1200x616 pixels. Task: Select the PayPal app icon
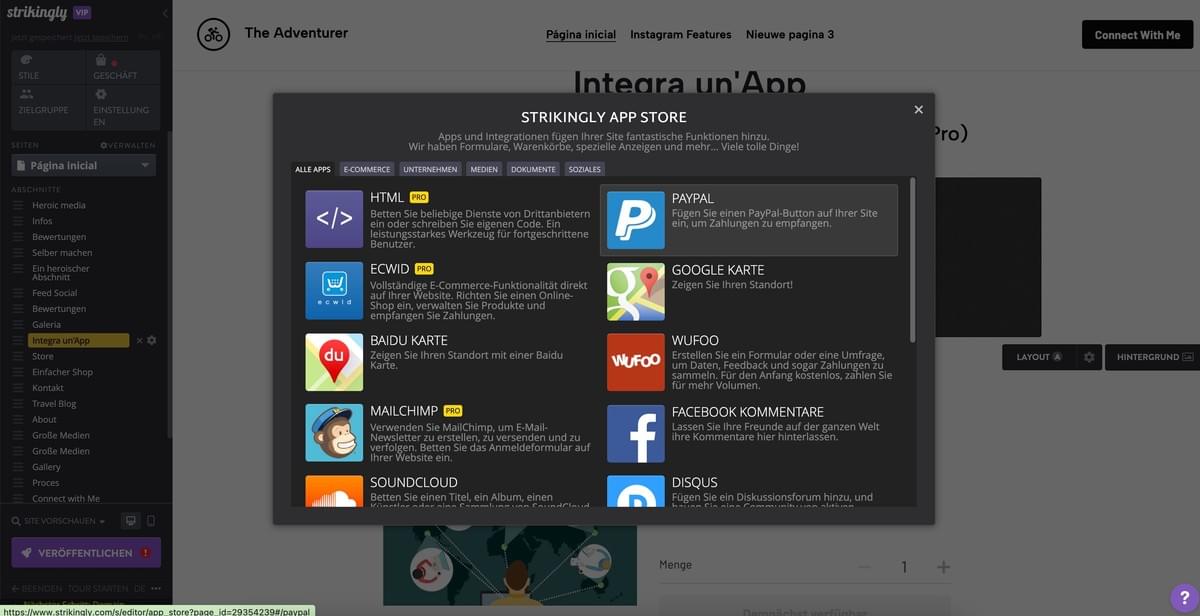(636, 220)
